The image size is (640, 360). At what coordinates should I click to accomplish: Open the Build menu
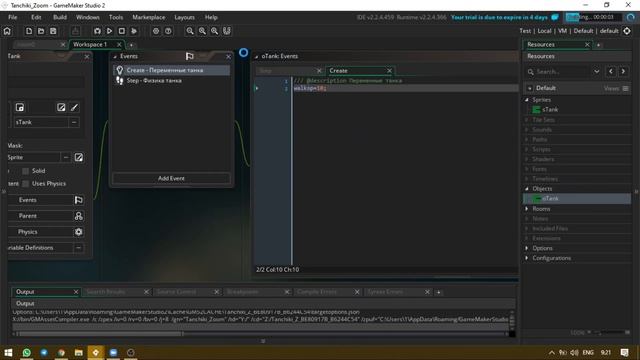(x=60, y=17)
